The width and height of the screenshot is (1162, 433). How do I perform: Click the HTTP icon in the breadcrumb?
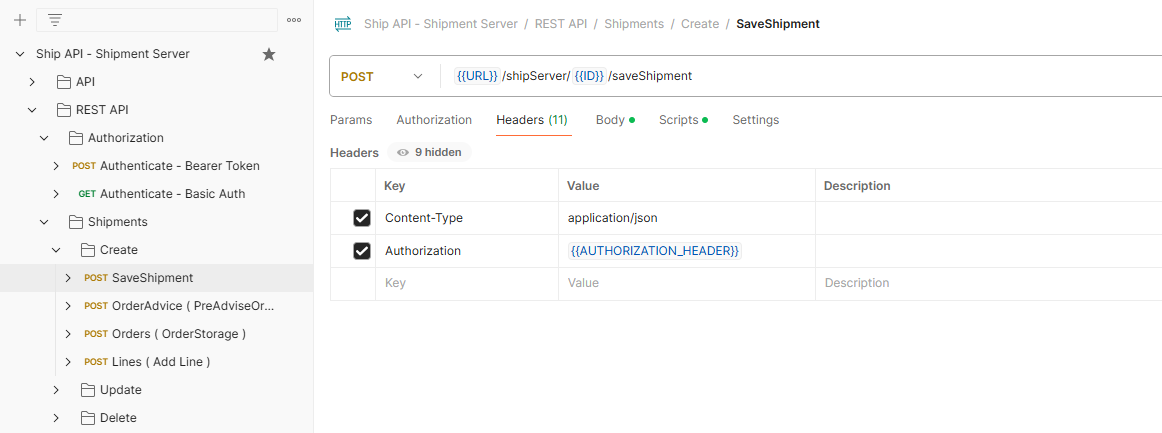343,24
